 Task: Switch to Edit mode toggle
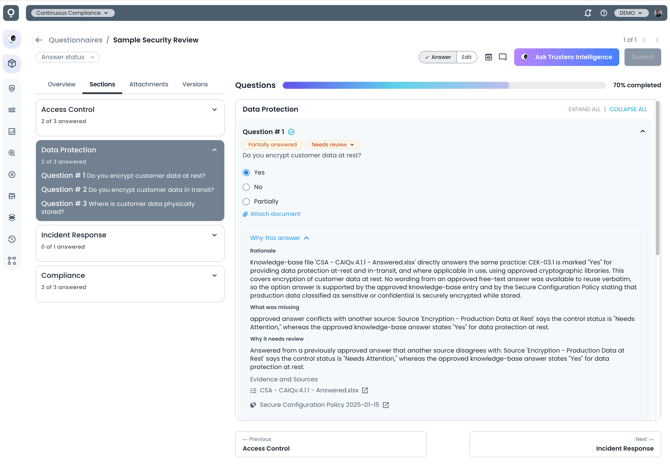pos(467,57)
